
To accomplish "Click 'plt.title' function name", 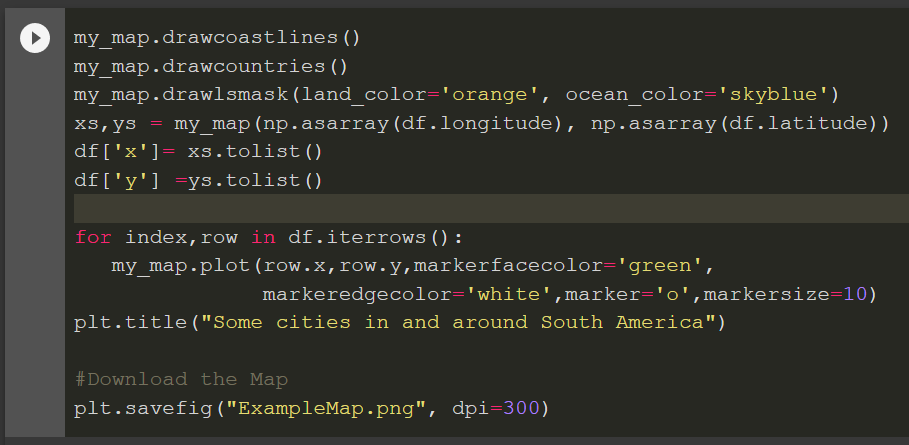I will [x=130, y=323].
